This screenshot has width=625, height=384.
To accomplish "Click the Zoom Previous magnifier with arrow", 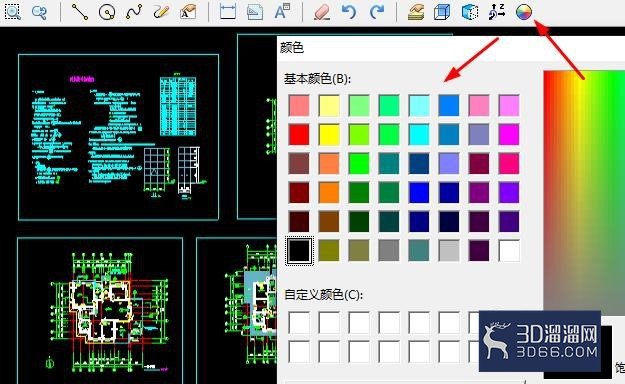I will [39, 12].
